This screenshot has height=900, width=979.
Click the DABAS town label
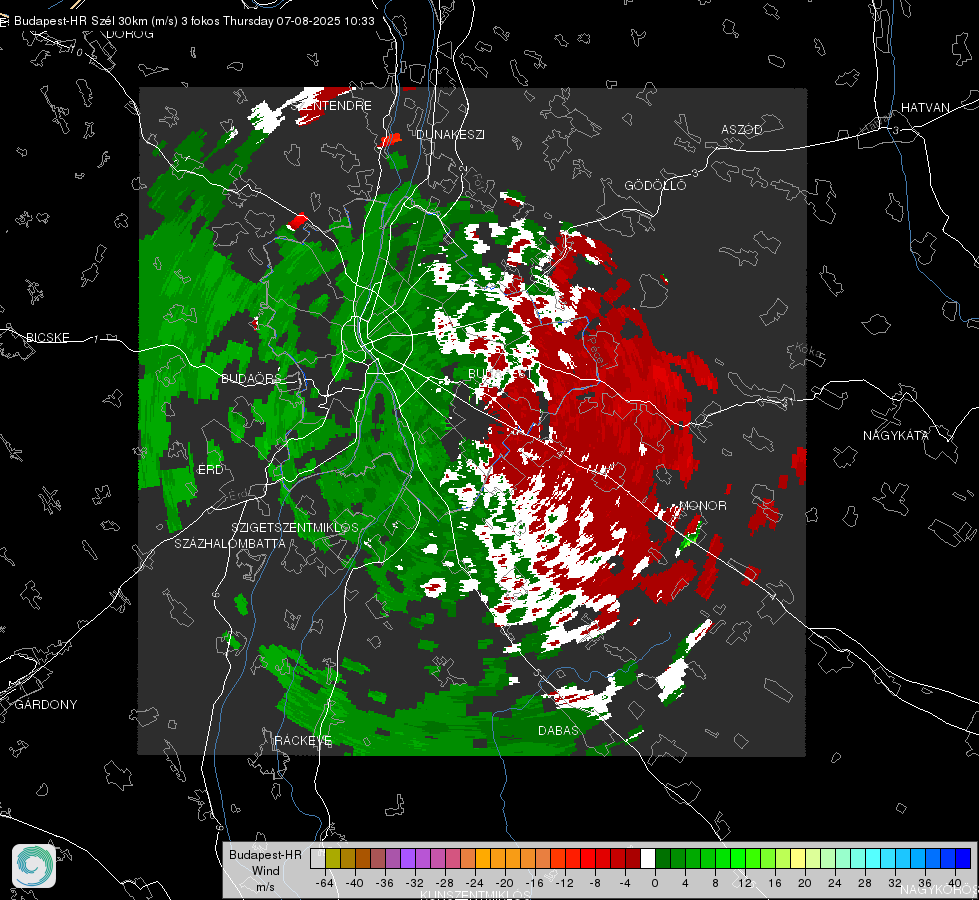pos(558,730)
